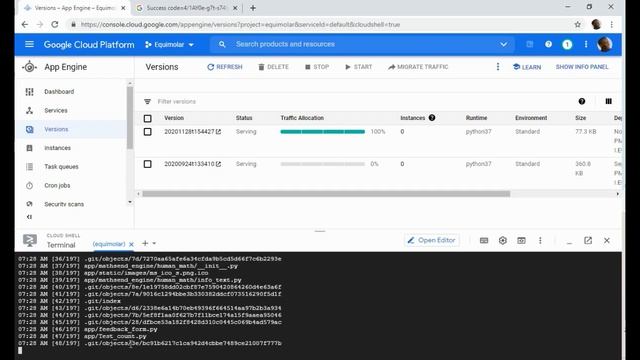Click the REFRESH button
640x360 pixels.
tap(224, 67)
